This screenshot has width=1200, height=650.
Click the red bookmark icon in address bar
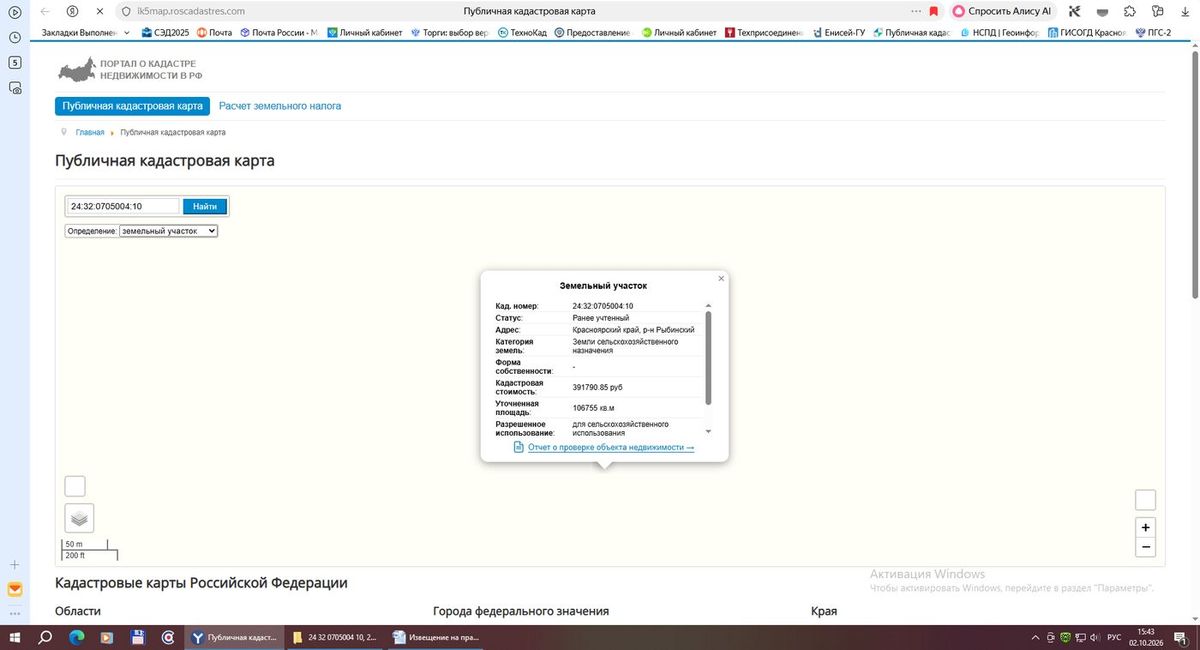coord(934,11)
